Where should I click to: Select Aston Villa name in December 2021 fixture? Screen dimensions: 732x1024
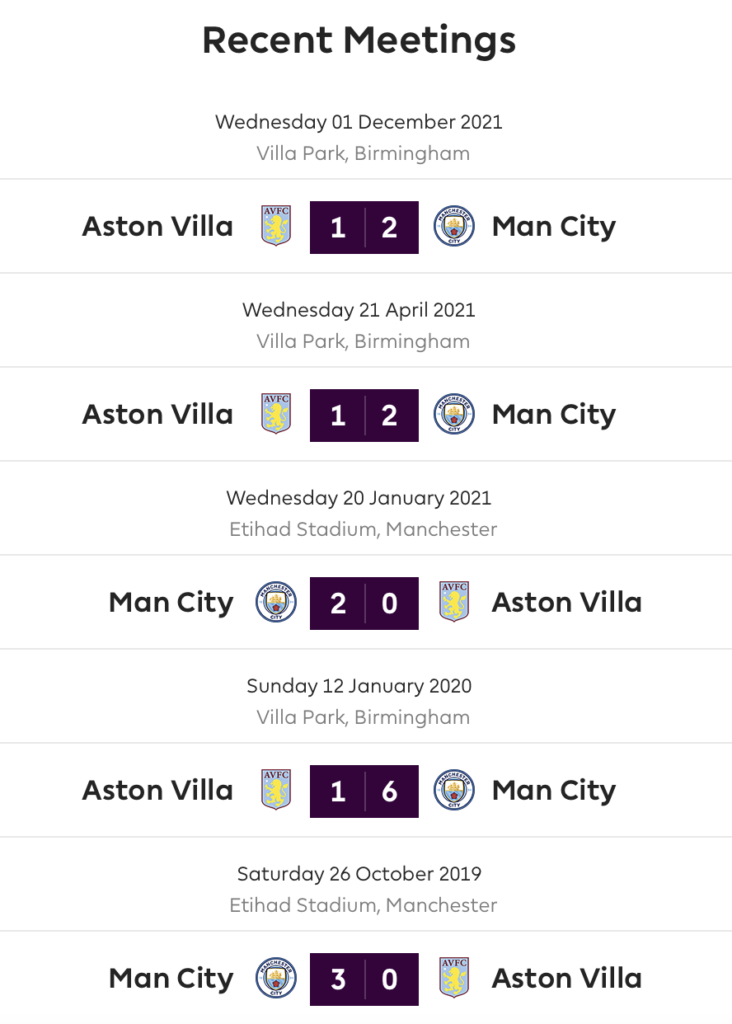tap(157, 227)
